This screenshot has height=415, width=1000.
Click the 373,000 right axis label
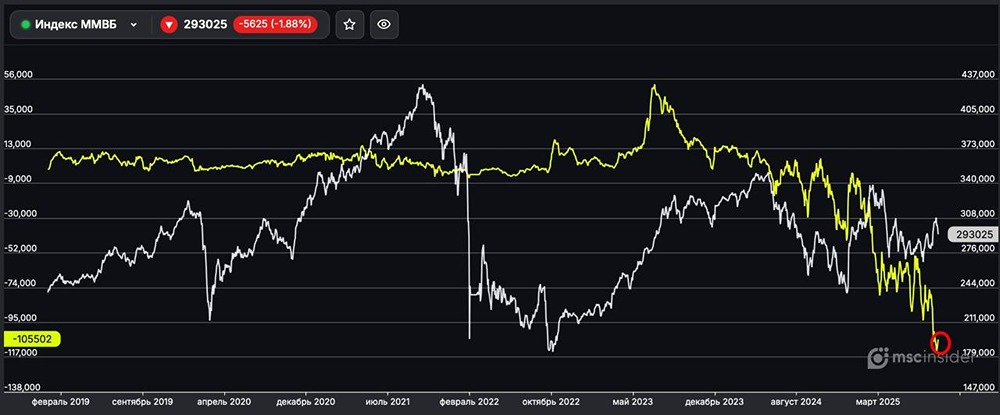click(979, 145)
